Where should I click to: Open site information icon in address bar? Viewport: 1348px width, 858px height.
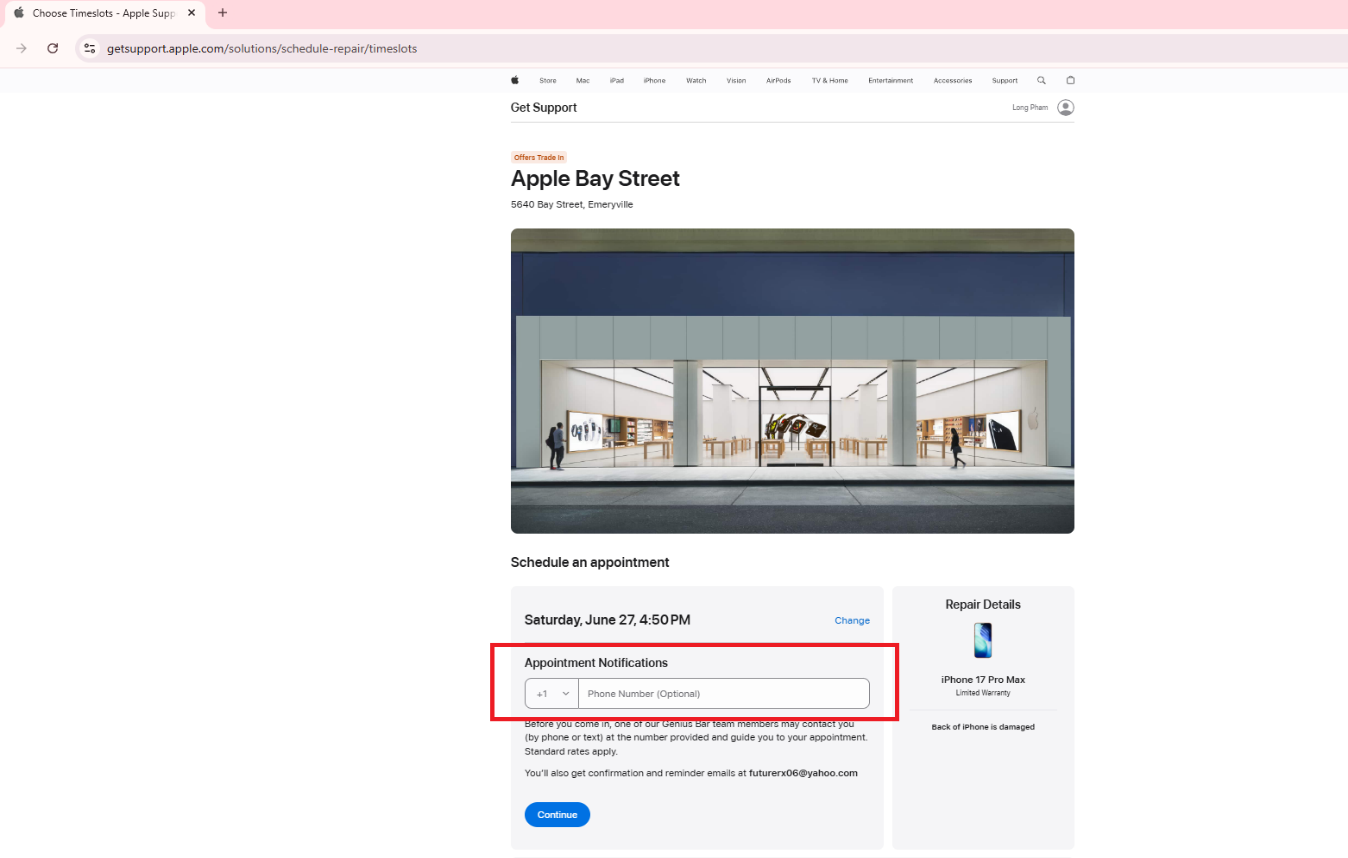[89, 48]
